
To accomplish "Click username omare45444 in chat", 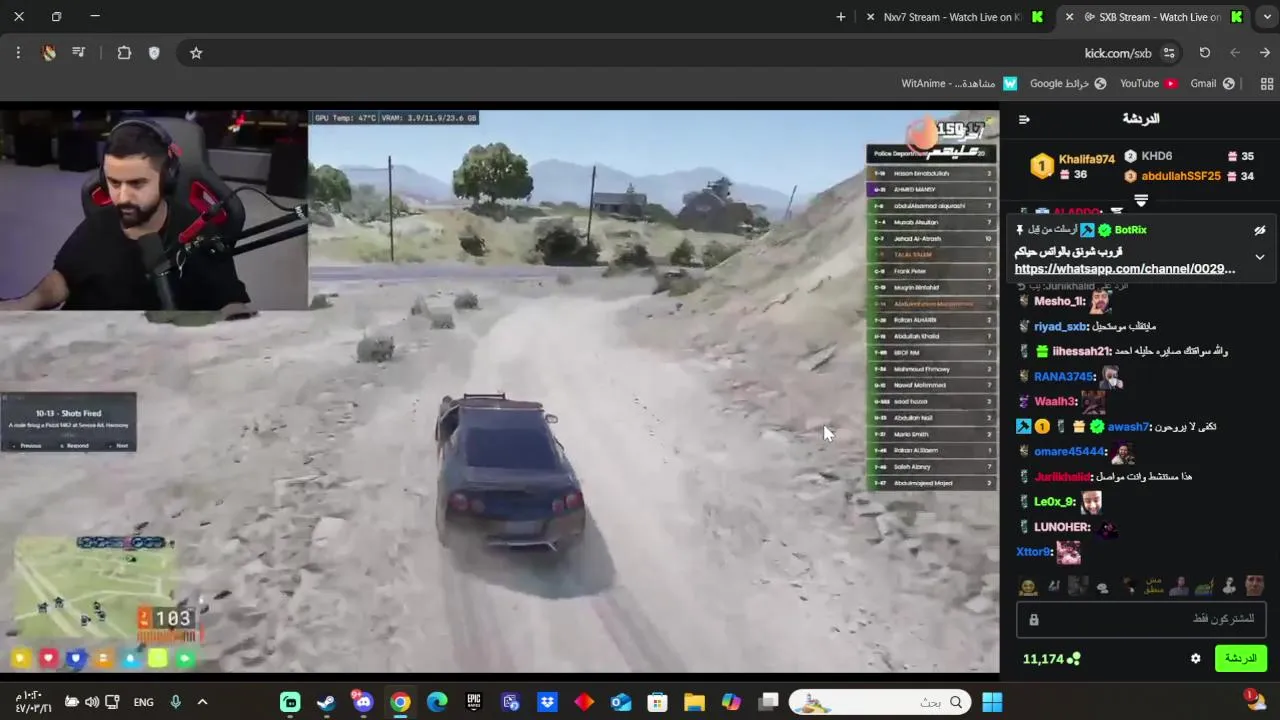I will [1070, 452].
